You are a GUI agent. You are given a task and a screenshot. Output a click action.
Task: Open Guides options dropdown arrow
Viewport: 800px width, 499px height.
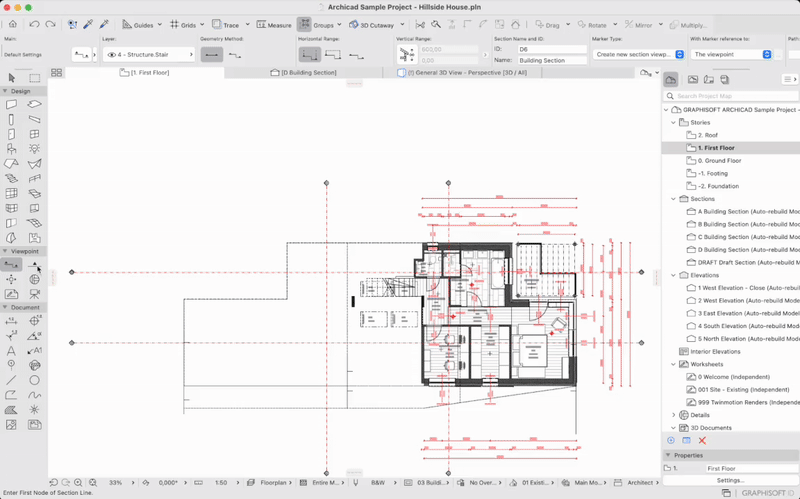click(x=160, y=24)
